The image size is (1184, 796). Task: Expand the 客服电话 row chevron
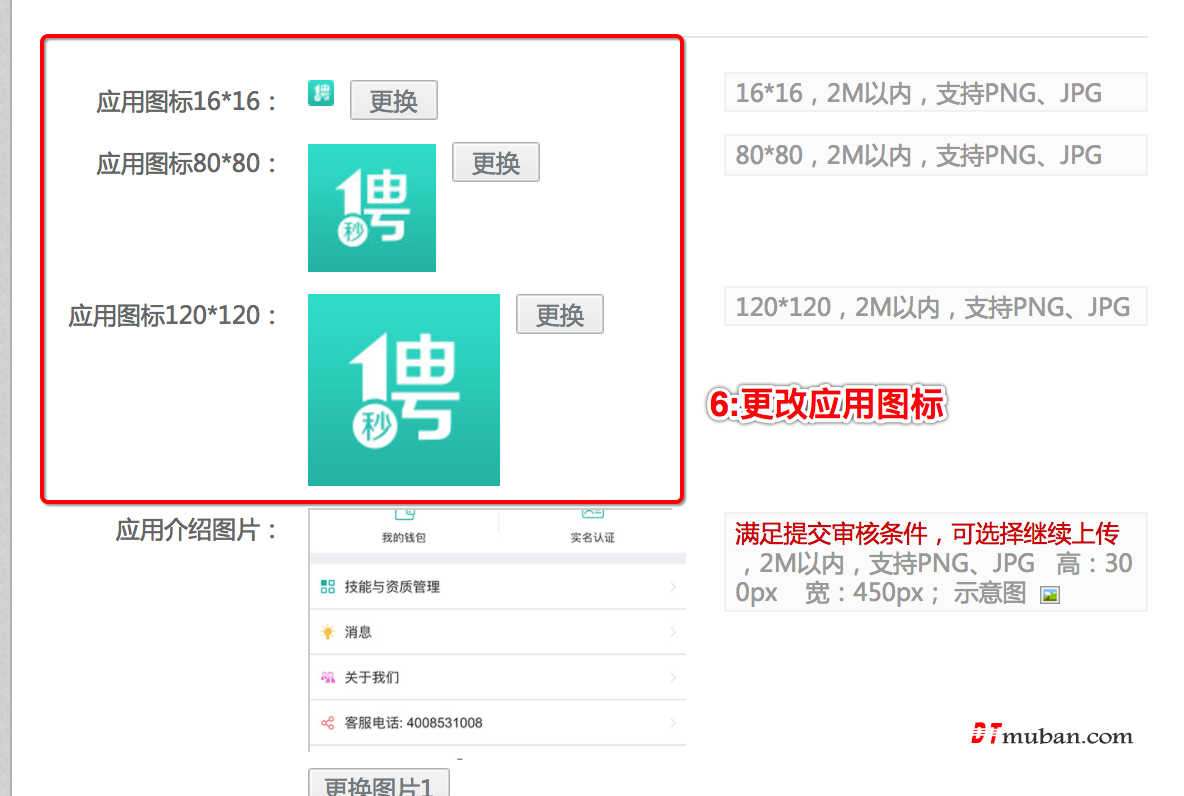click(673, 723)
